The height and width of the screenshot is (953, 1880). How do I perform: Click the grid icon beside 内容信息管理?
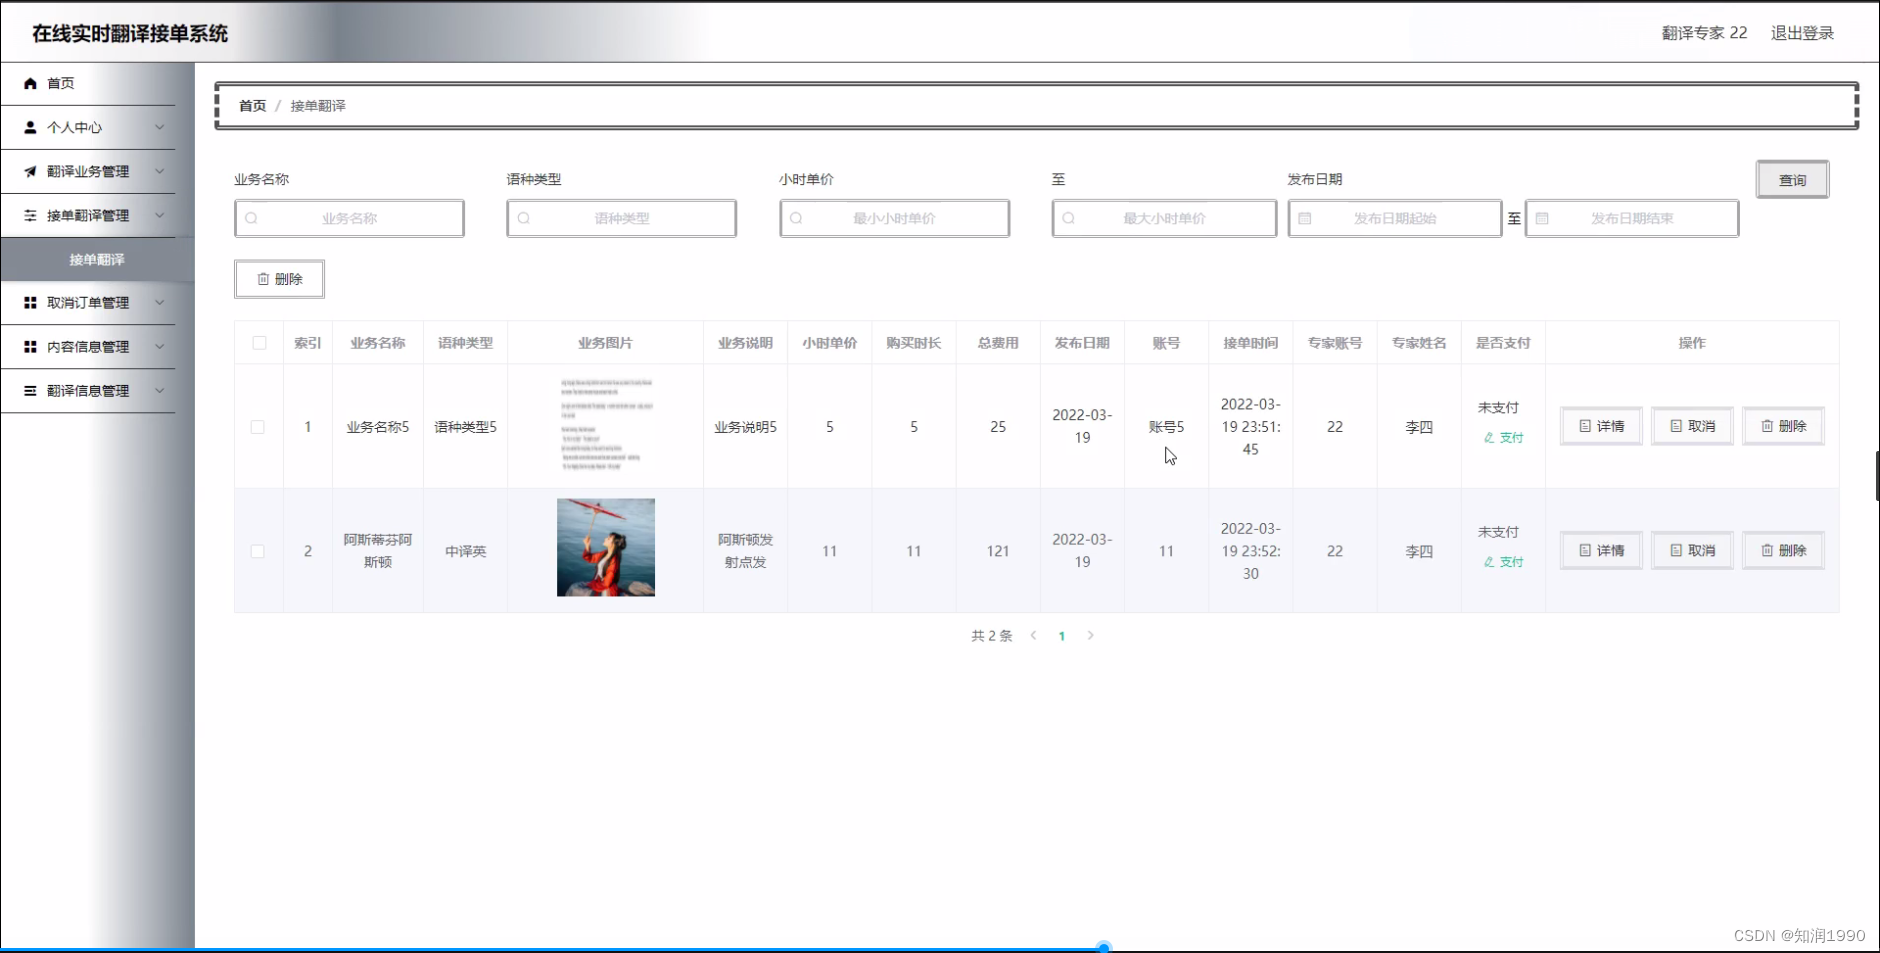pos(31,346)
